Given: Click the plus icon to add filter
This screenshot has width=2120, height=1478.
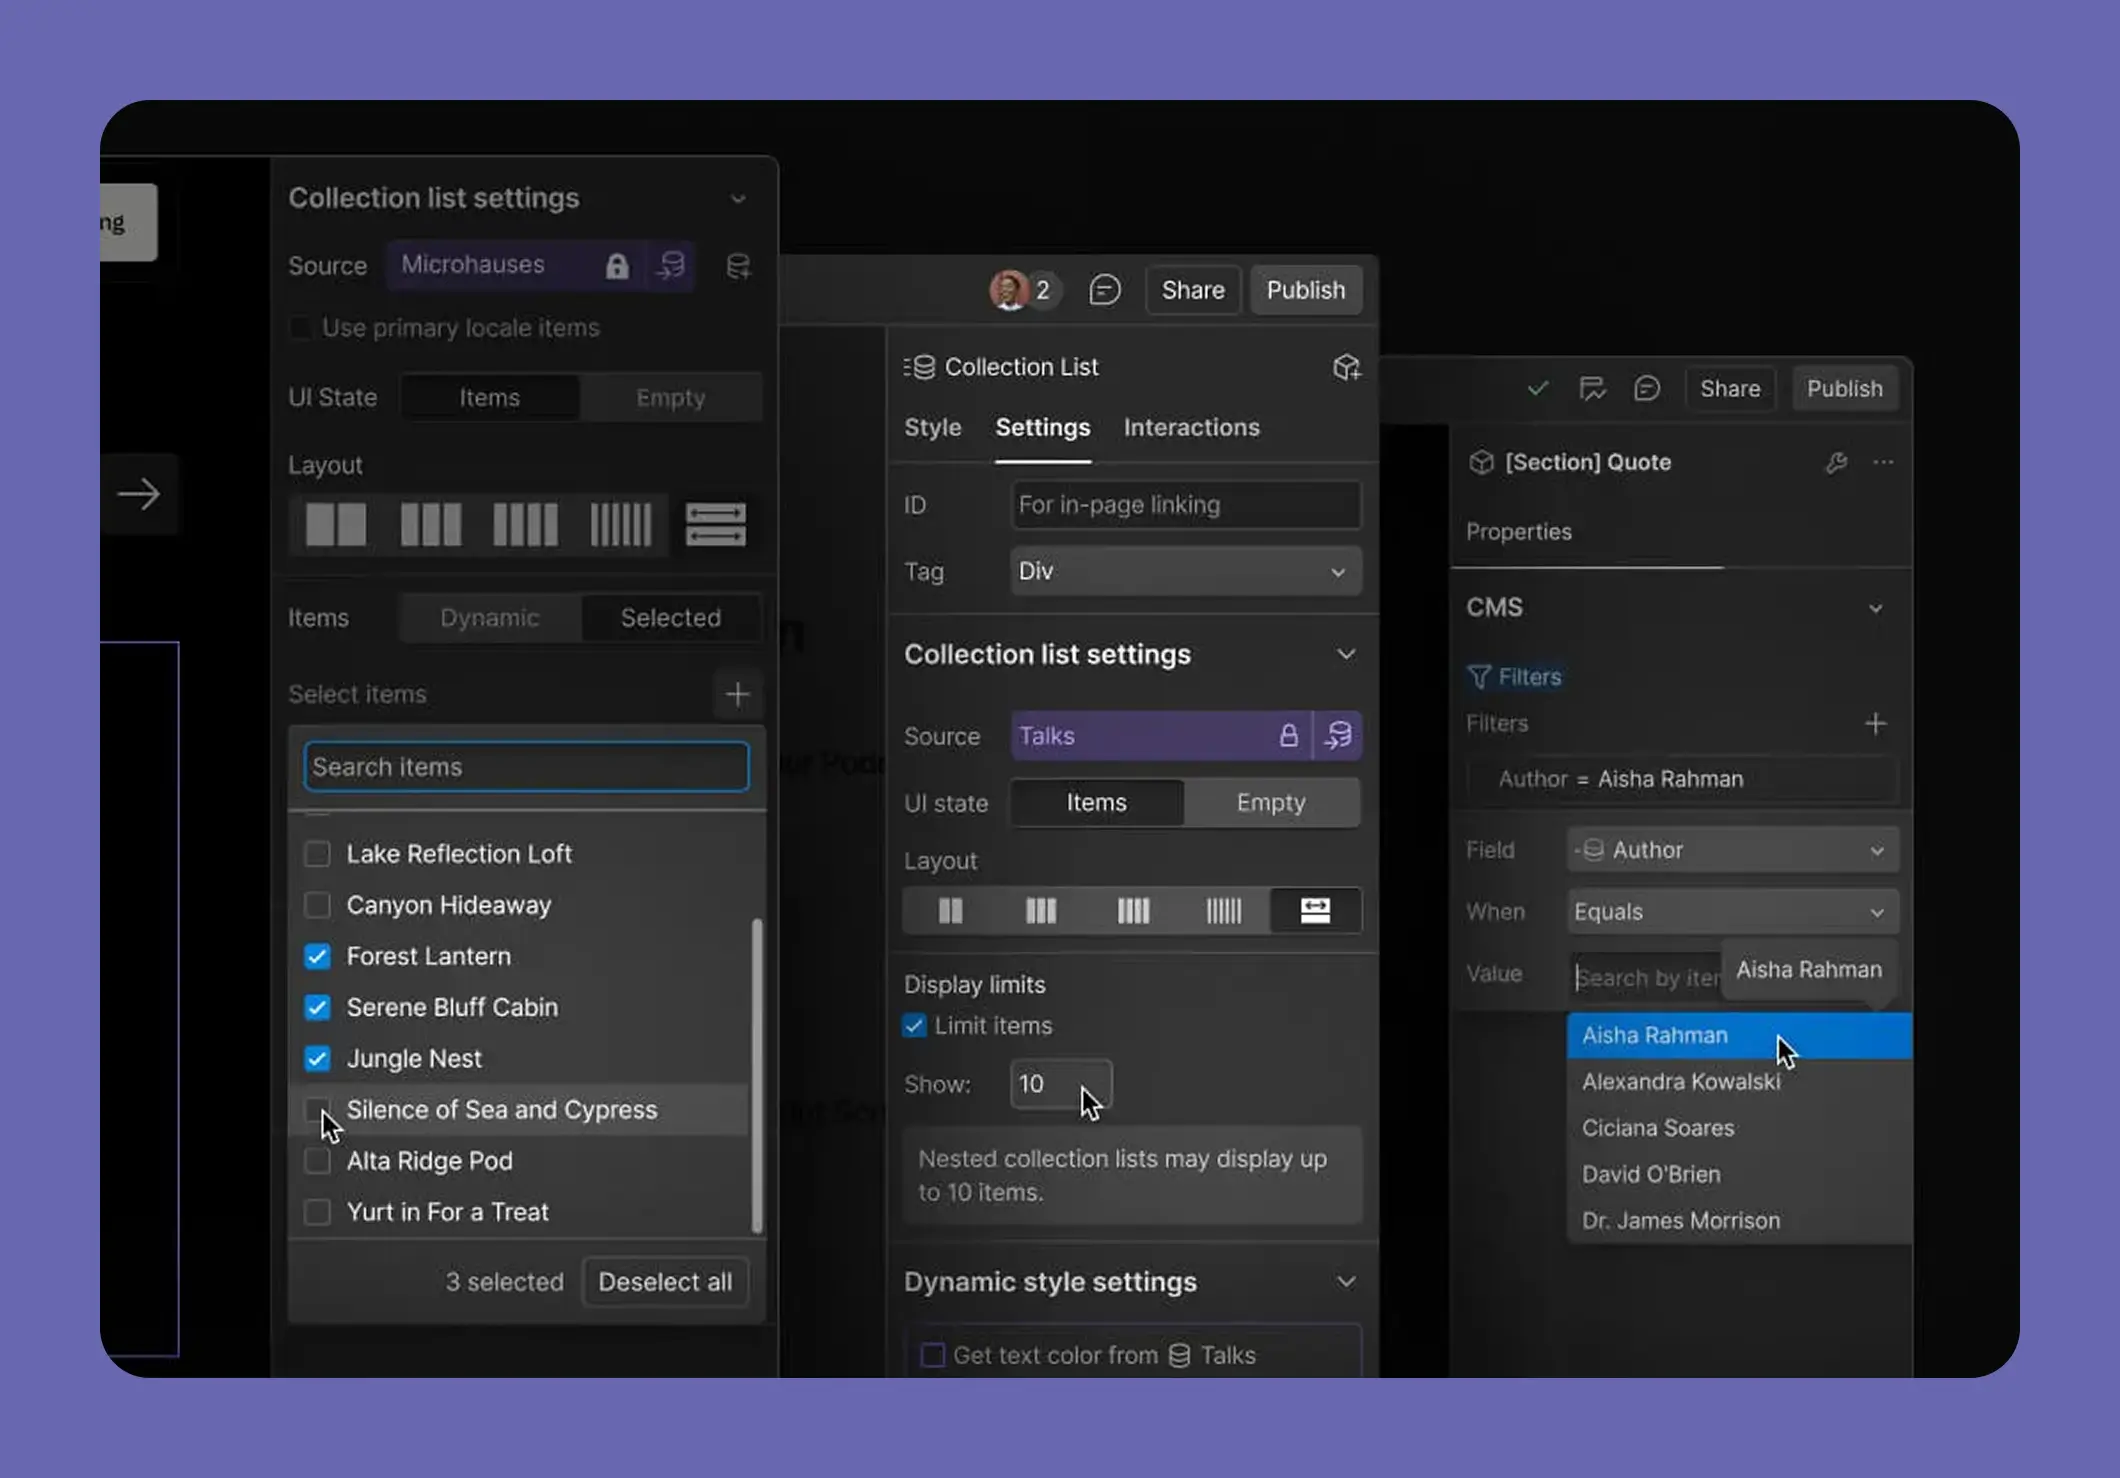Looking at the screenshot, I should tap(1875, 723).
